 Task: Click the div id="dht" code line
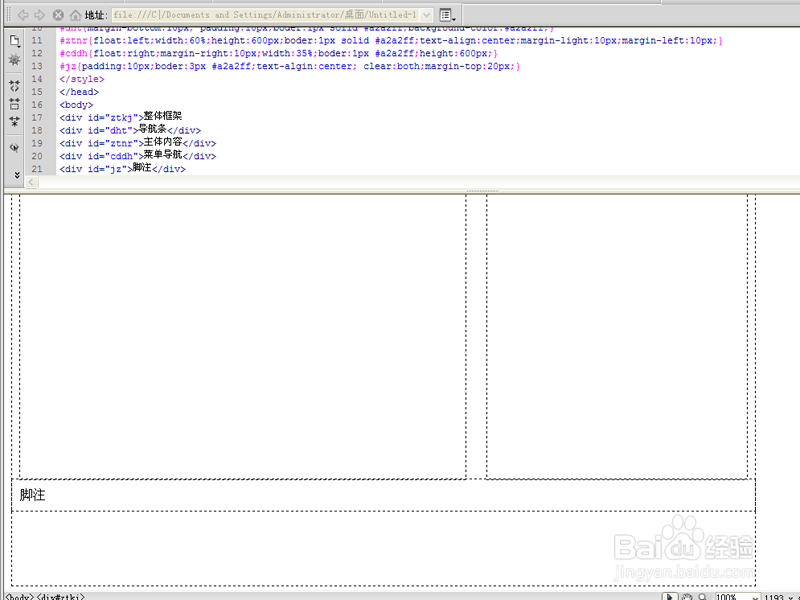pyautogui.click(x=130, y=130)
